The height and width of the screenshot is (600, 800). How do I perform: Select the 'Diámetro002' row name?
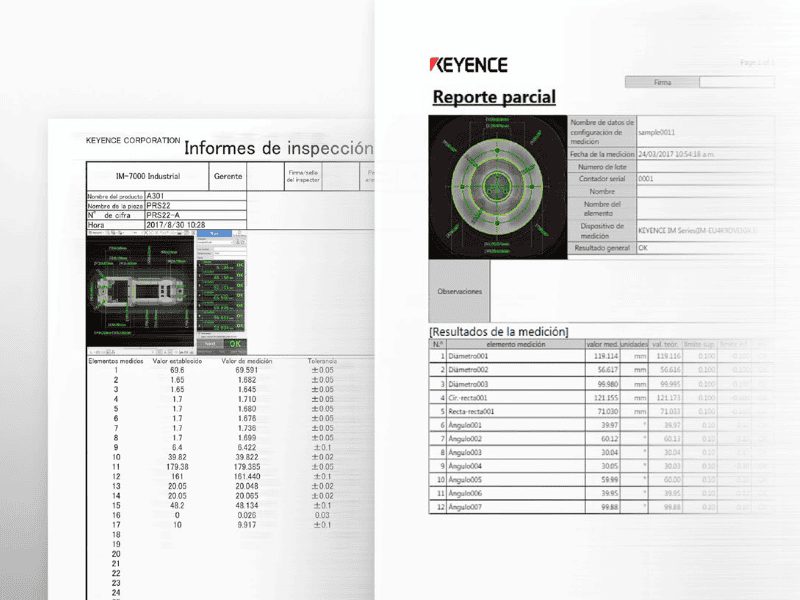click(x=468, y=370)
